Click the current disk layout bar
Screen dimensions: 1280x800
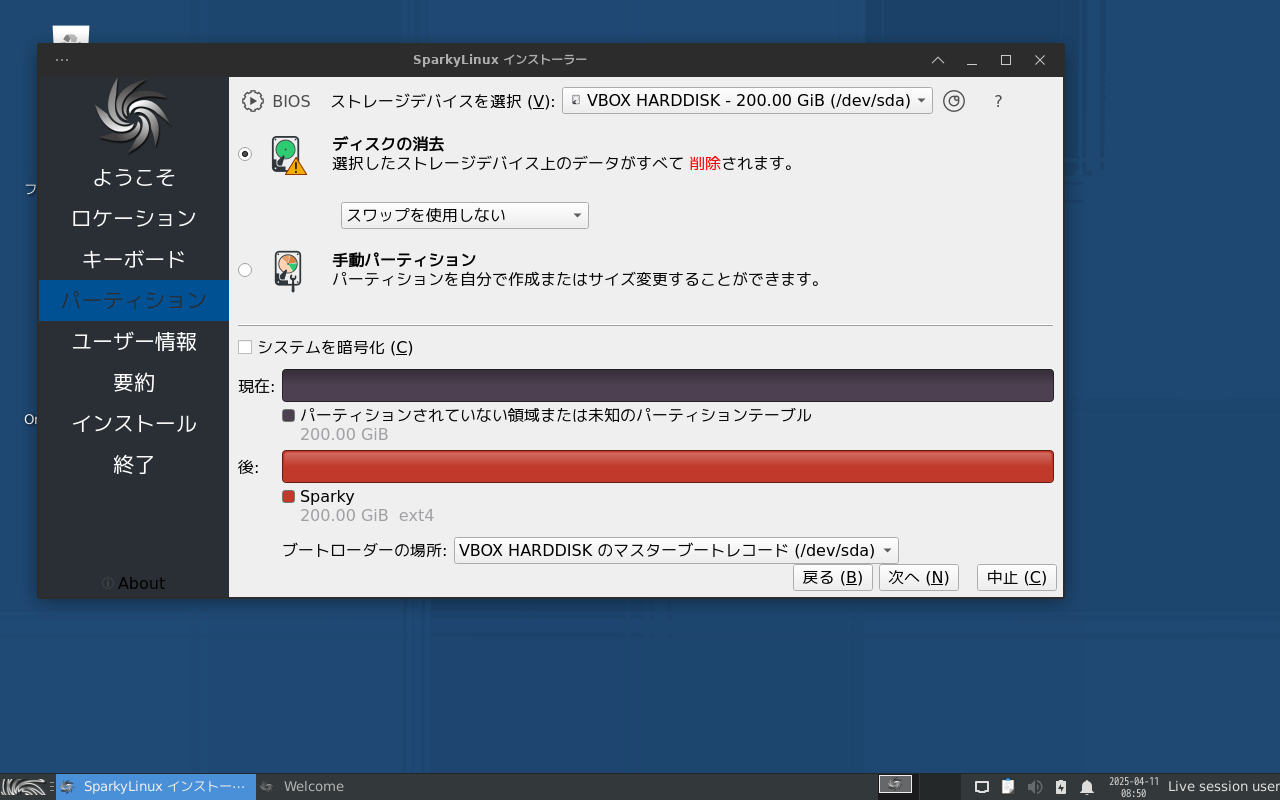668,386
